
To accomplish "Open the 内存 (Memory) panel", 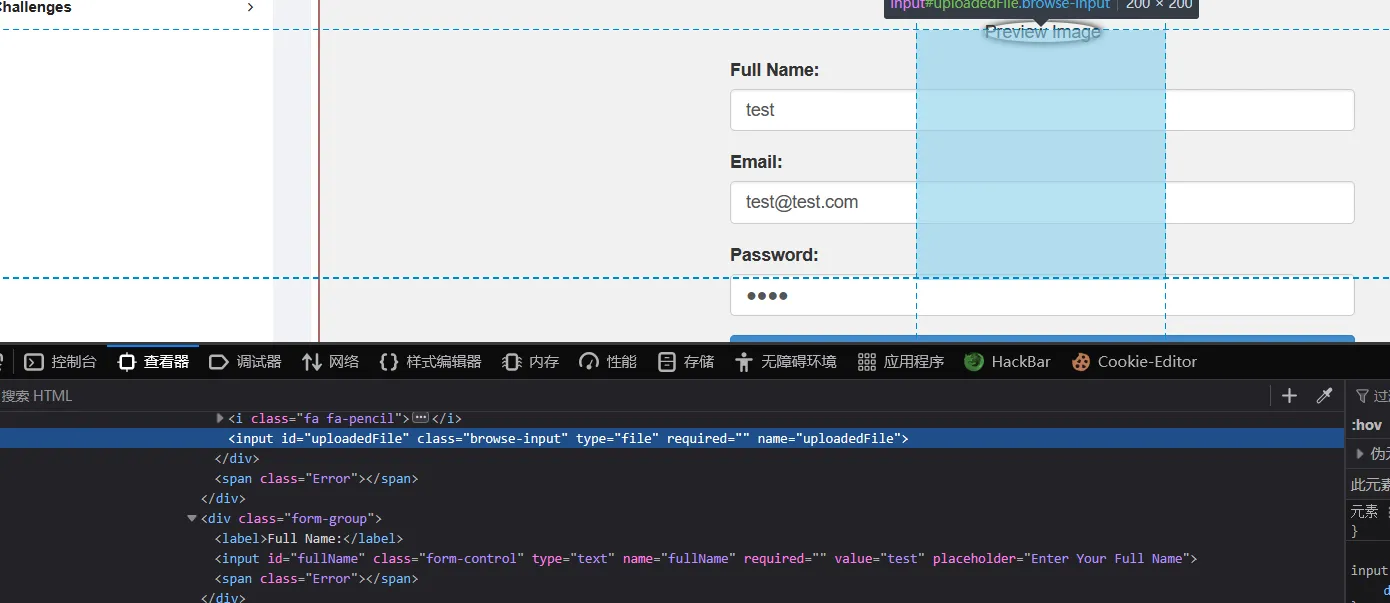I will [531, 362].
